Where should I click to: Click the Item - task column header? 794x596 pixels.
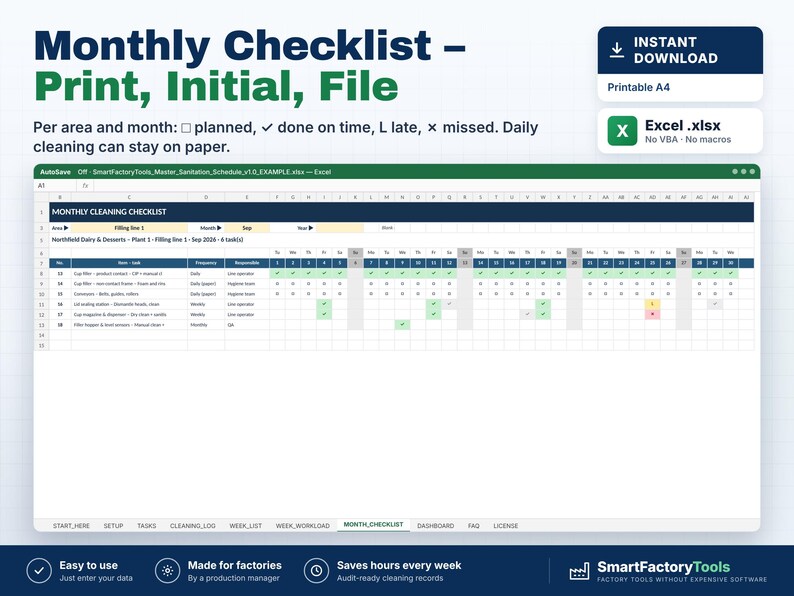129,263
